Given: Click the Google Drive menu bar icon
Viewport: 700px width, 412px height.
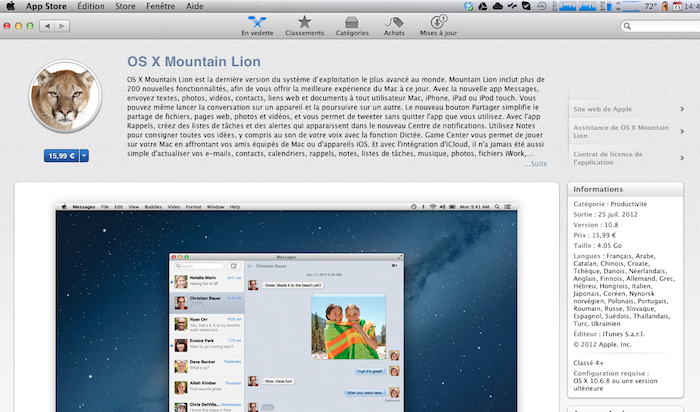Looking at the screenshot, I should [x=483, y=6].
